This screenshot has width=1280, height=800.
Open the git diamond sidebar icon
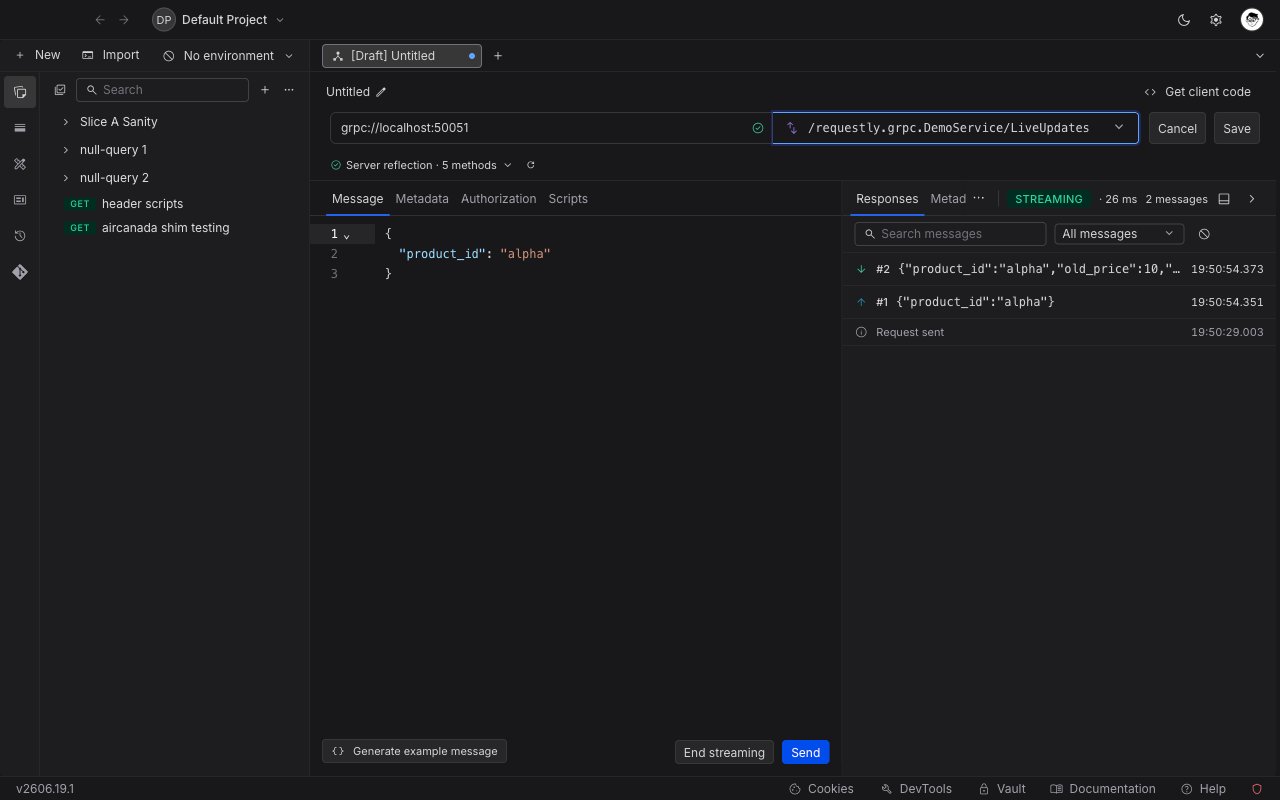click(20, 272)
